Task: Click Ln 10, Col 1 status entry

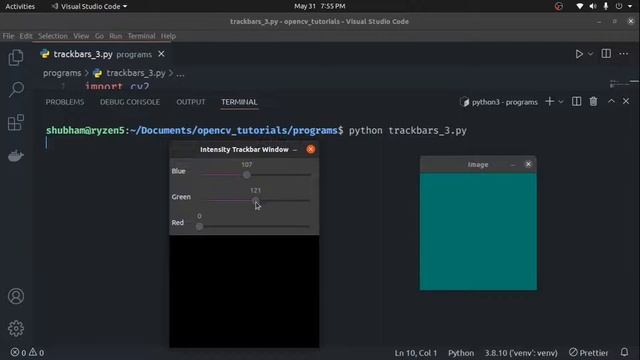Action: [x=416, y=353]
